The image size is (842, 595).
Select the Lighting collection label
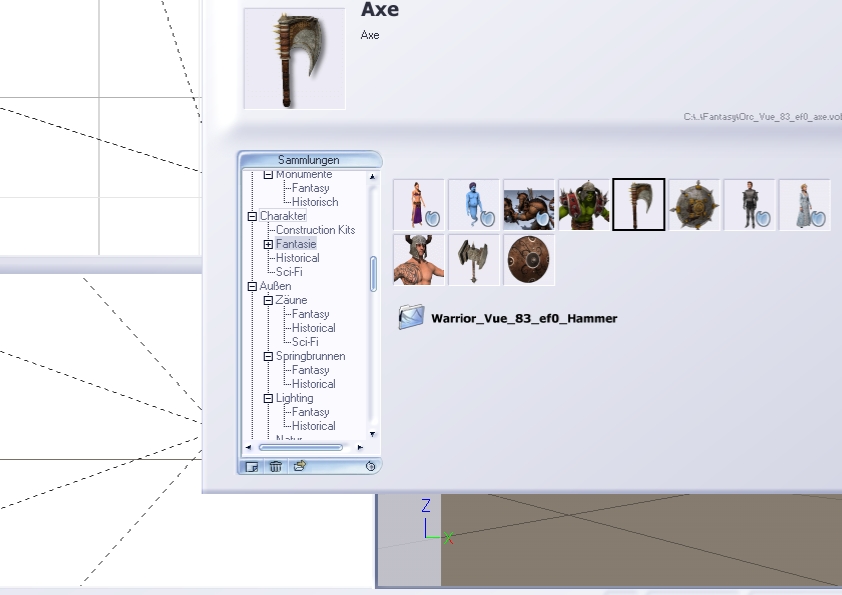(x=294, y=398)
